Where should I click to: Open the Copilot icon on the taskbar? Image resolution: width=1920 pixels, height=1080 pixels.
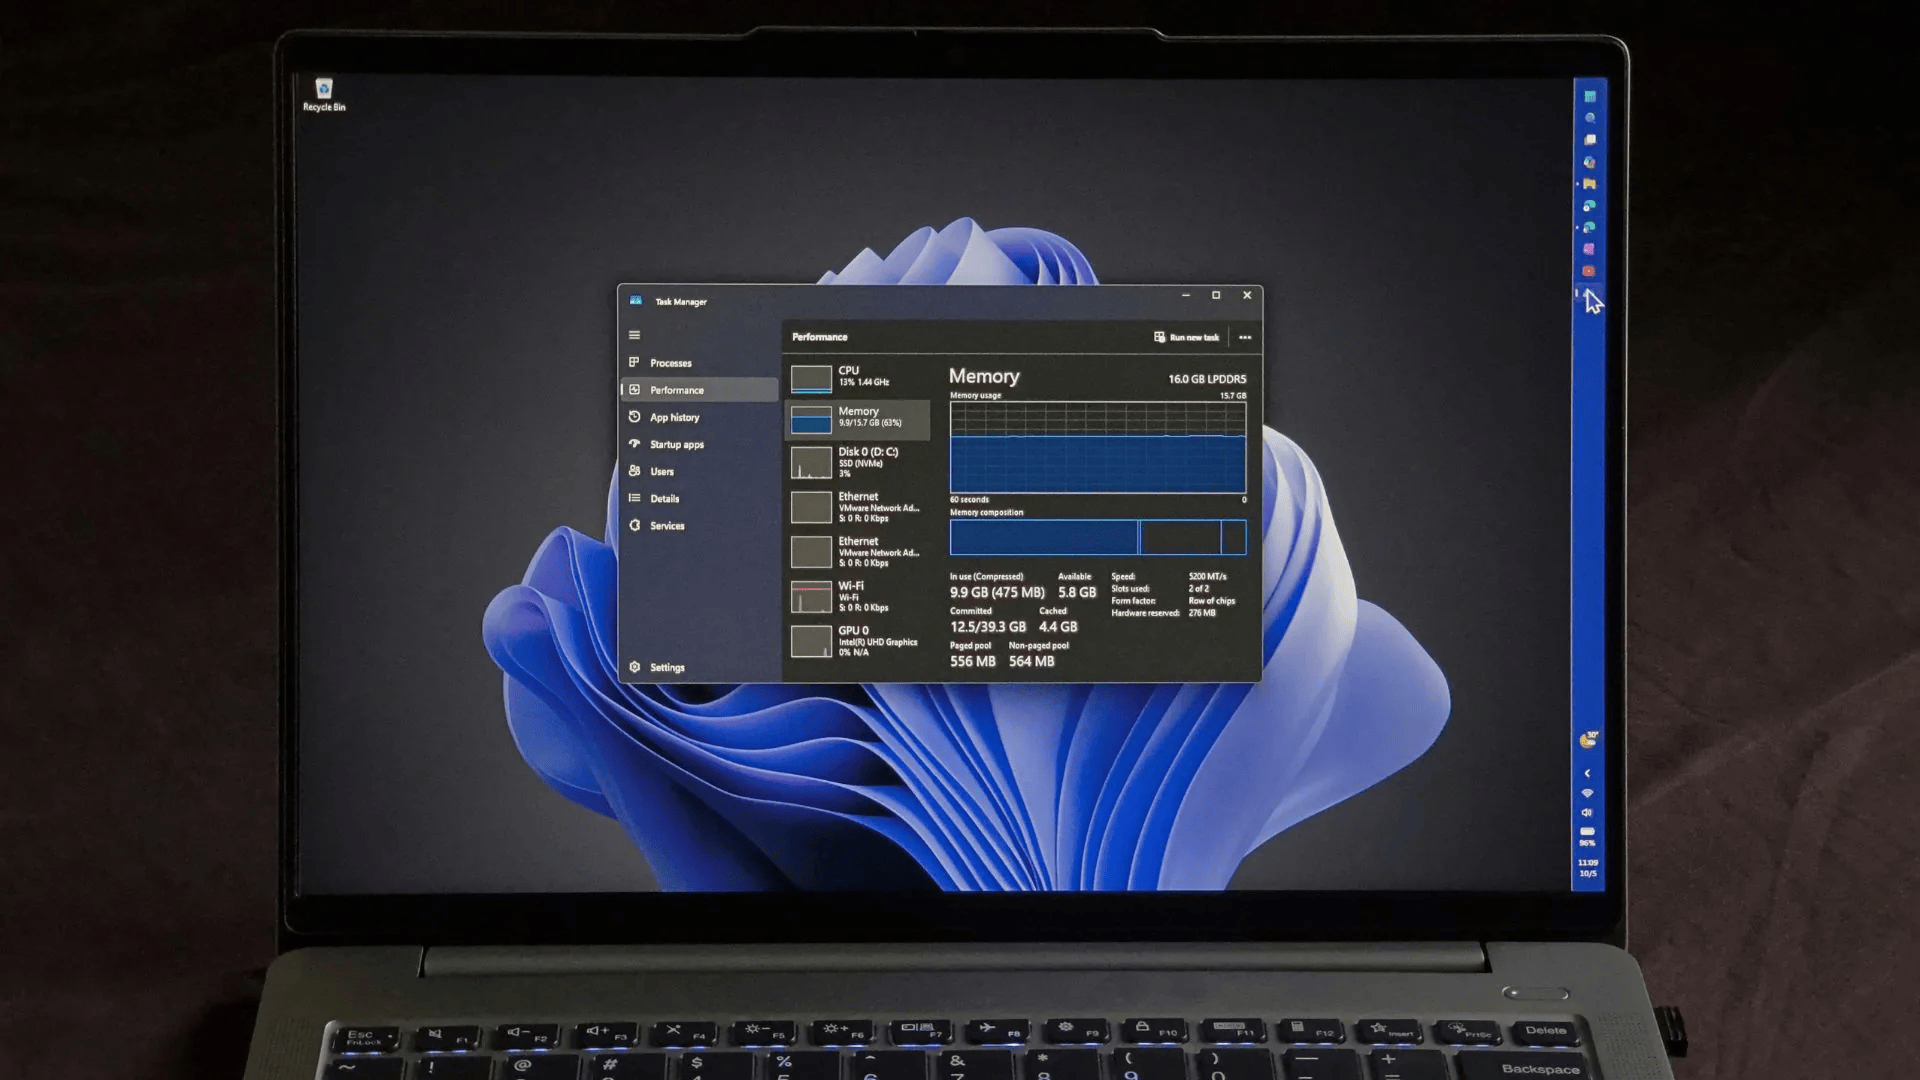point(1589,162)
